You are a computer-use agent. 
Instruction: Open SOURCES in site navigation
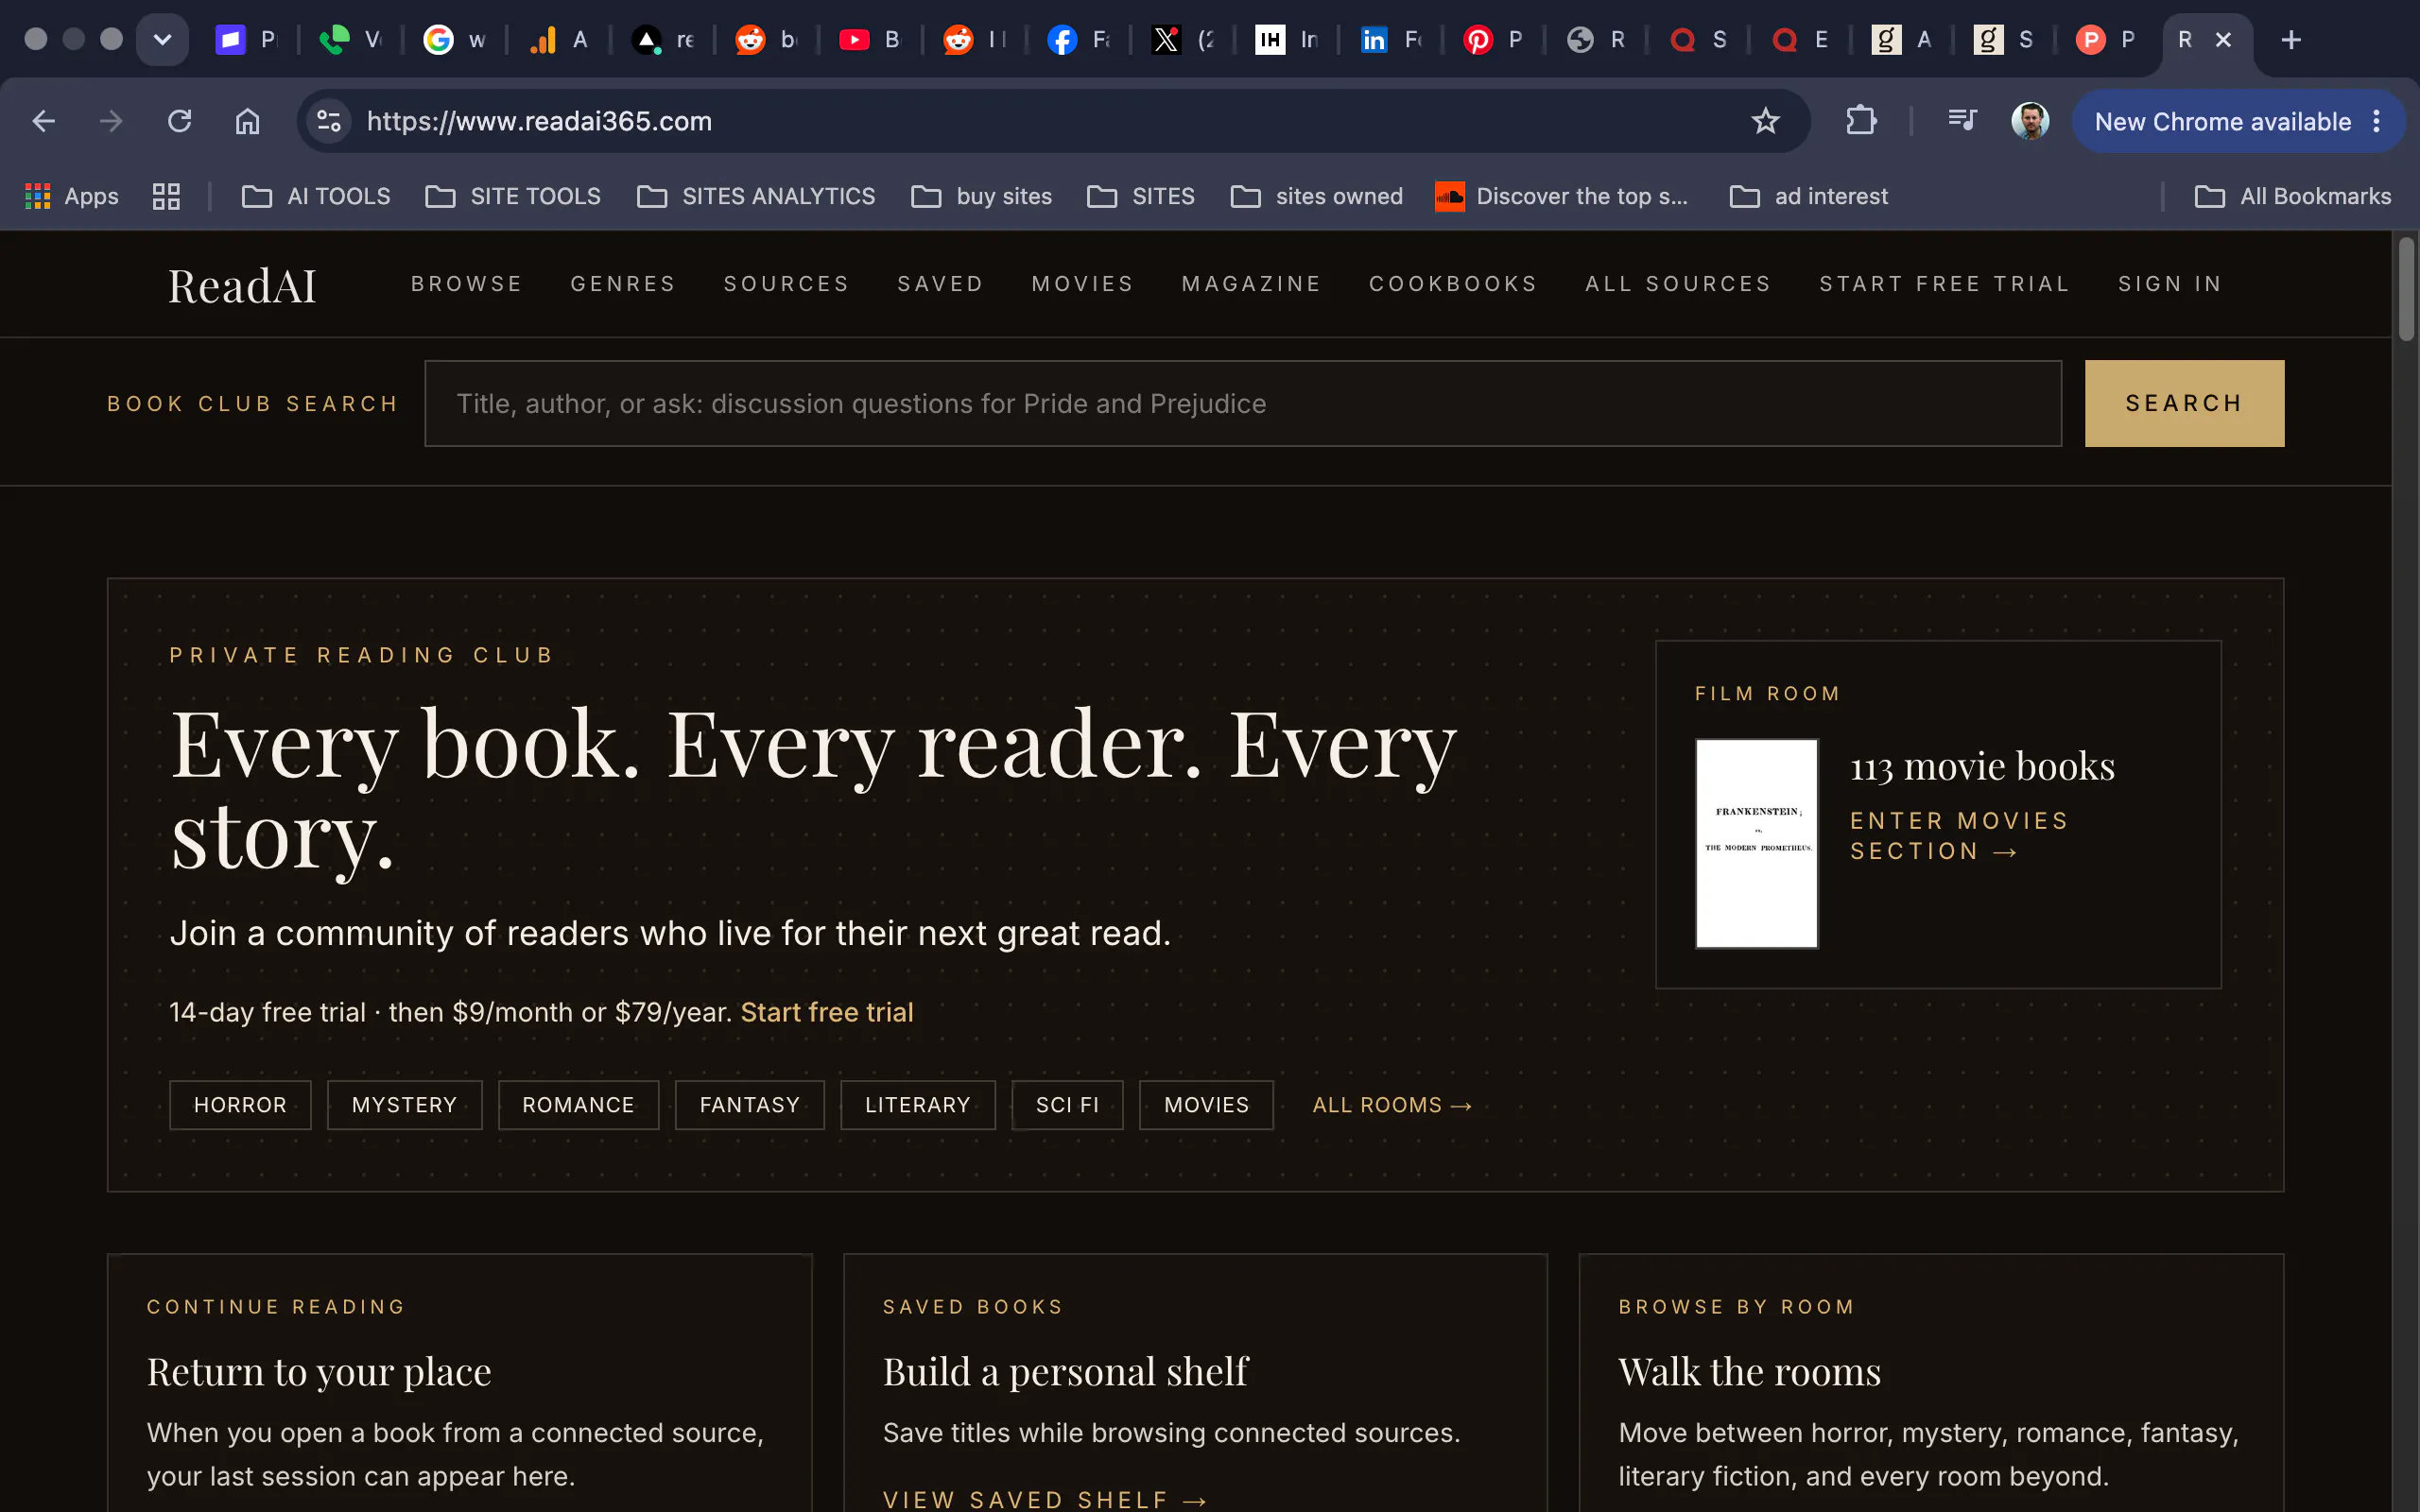click(x=786, y=284)
